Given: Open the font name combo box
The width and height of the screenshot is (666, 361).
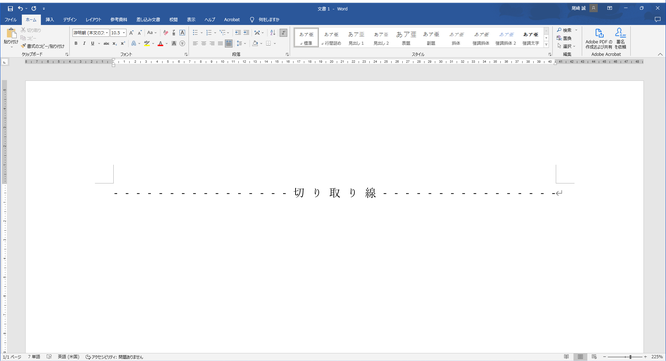Looking at the screenshot, I should pos(90,33).
